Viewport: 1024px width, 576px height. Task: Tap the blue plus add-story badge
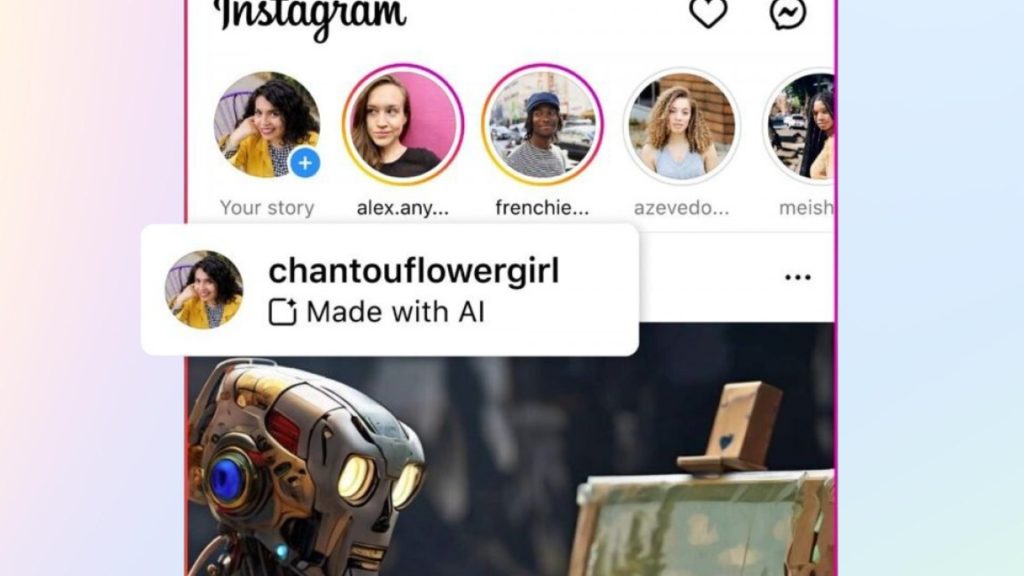click(305, 163)
